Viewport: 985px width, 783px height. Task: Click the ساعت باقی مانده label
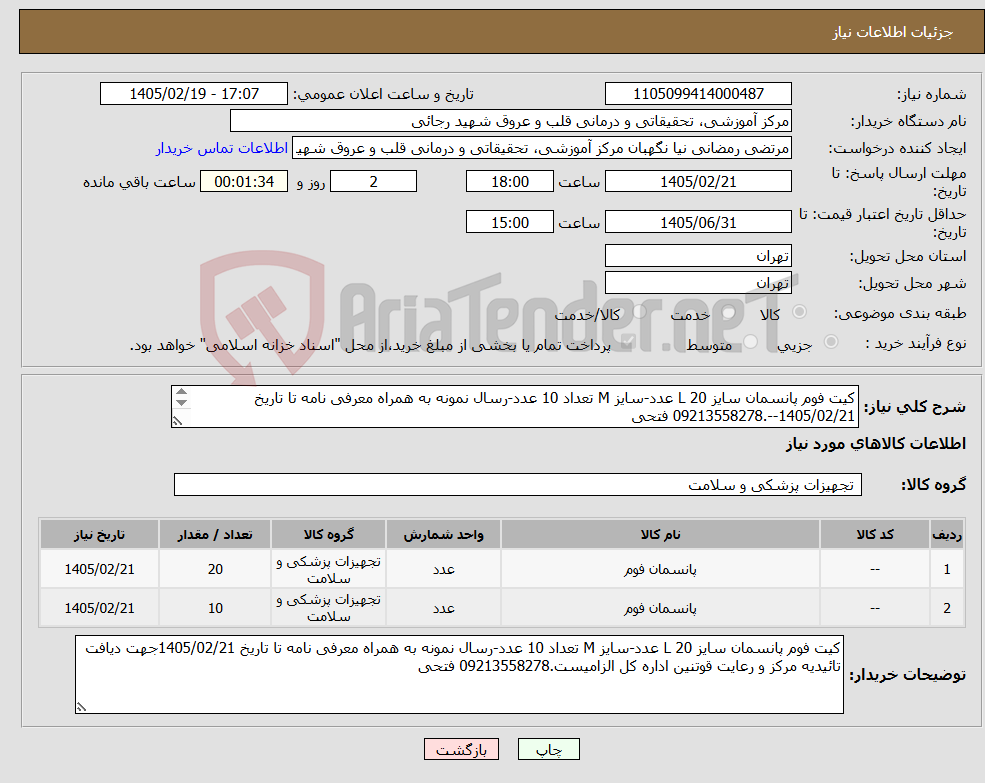point(139,182)
